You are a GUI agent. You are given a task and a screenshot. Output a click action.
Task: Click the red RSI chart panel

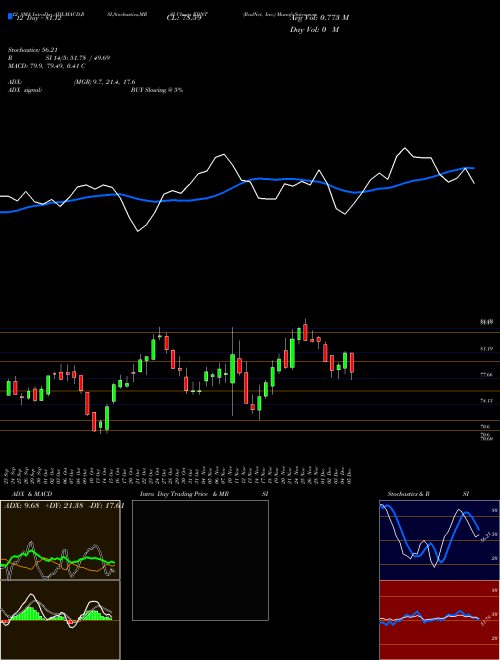(439, 620)
